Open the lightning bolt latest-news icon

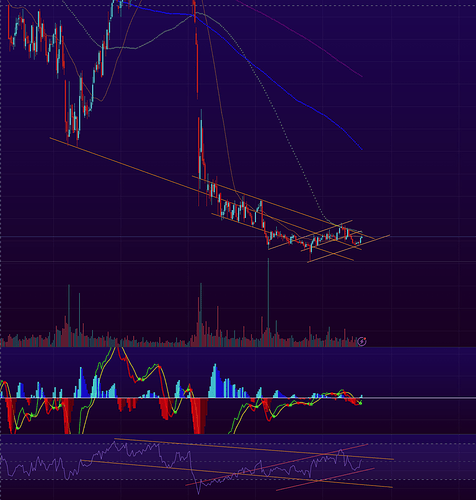point(362,341)
